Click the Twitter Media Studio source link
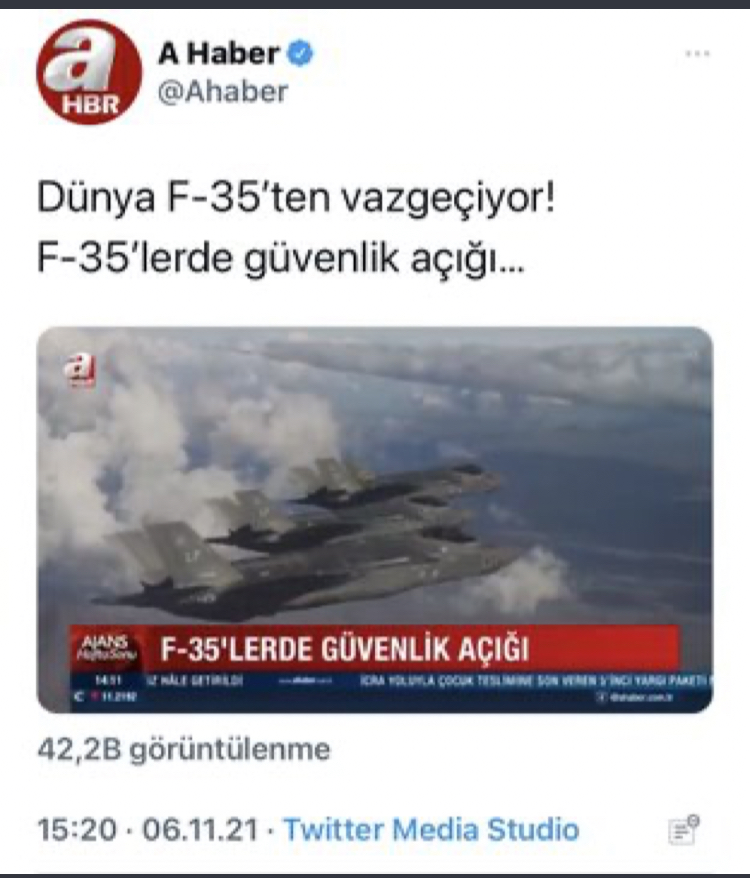This screenshot has width=750, height=878. (x=431, y=829)
